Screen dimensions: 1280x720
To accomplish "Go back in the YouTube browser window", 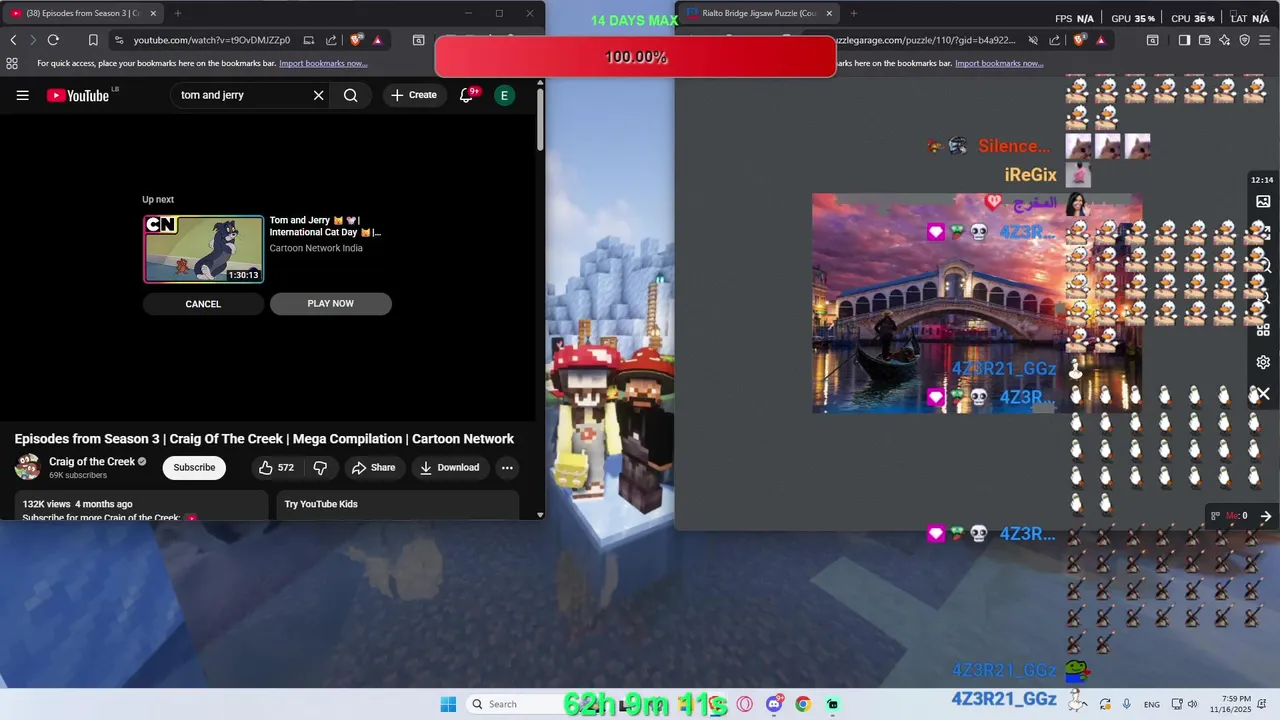I will (x=13, y=40).
